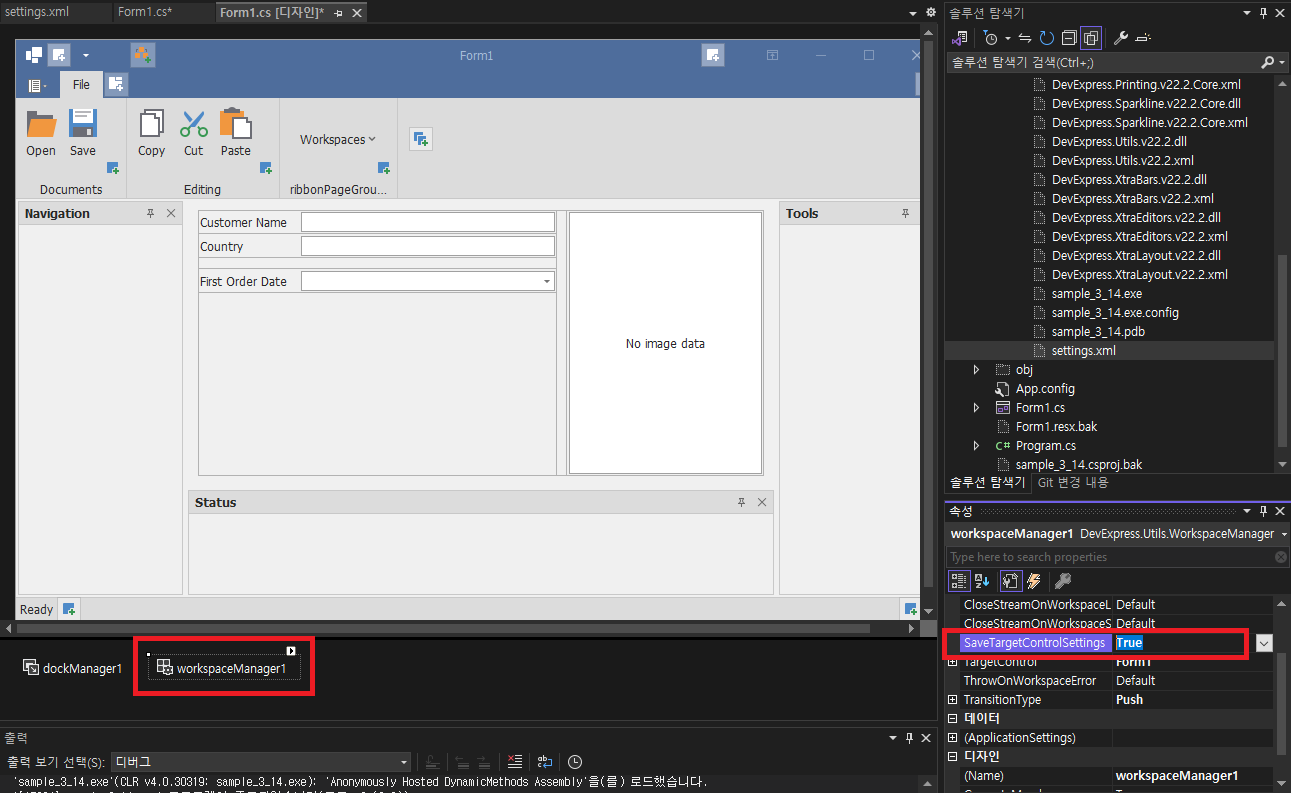Select workspaceManager1 component in tray
The image size is (1291, 793).
pyautogui.click(x=223, y=668)
